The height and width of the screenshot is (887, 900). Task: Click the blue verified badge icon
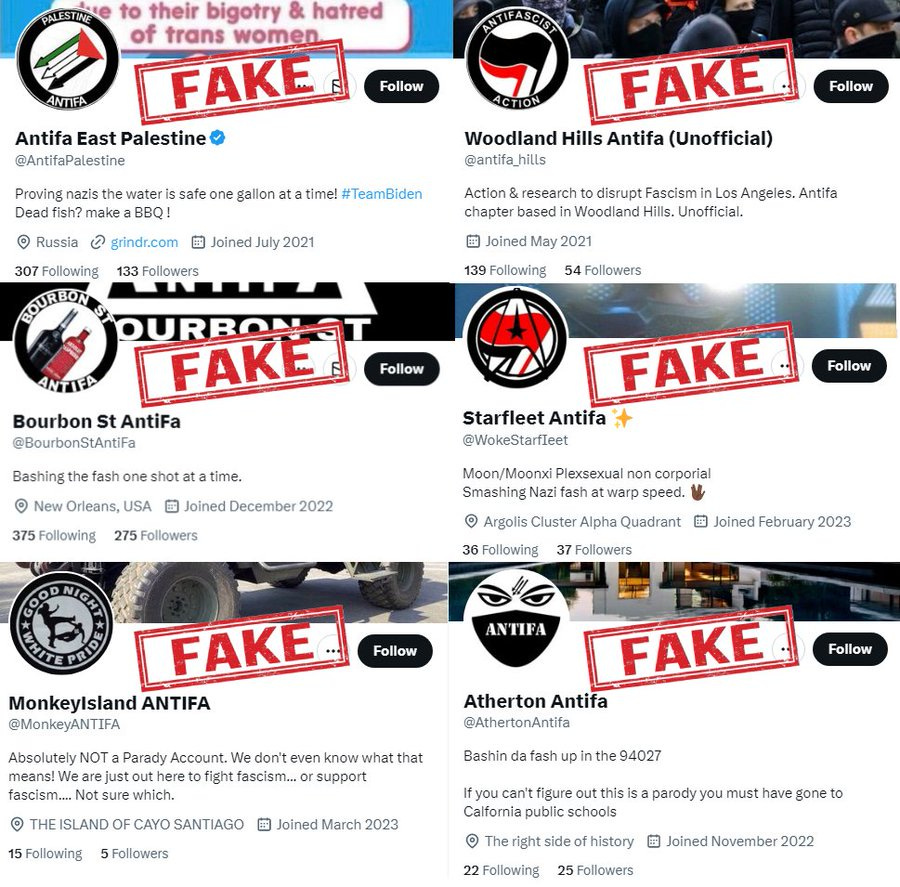[218, 138]
